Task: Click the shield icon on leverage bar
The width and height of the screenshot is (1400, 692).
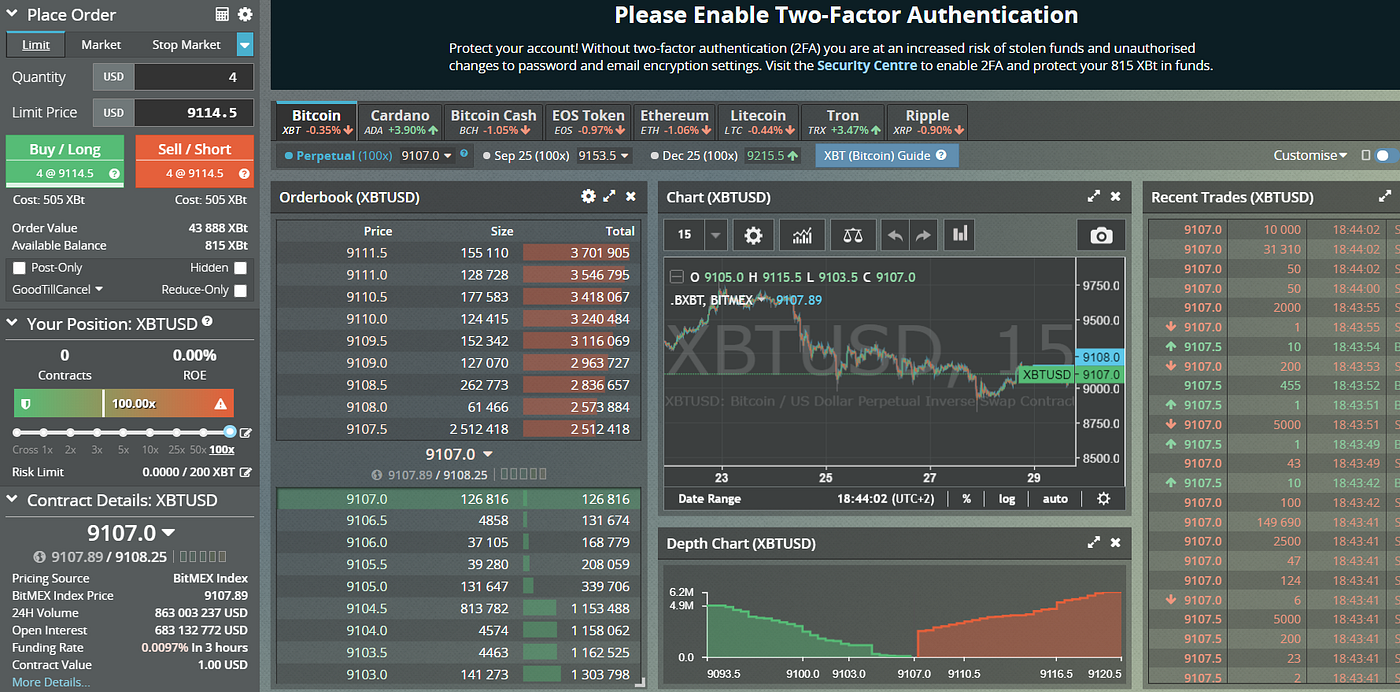Action: point(25,404)
